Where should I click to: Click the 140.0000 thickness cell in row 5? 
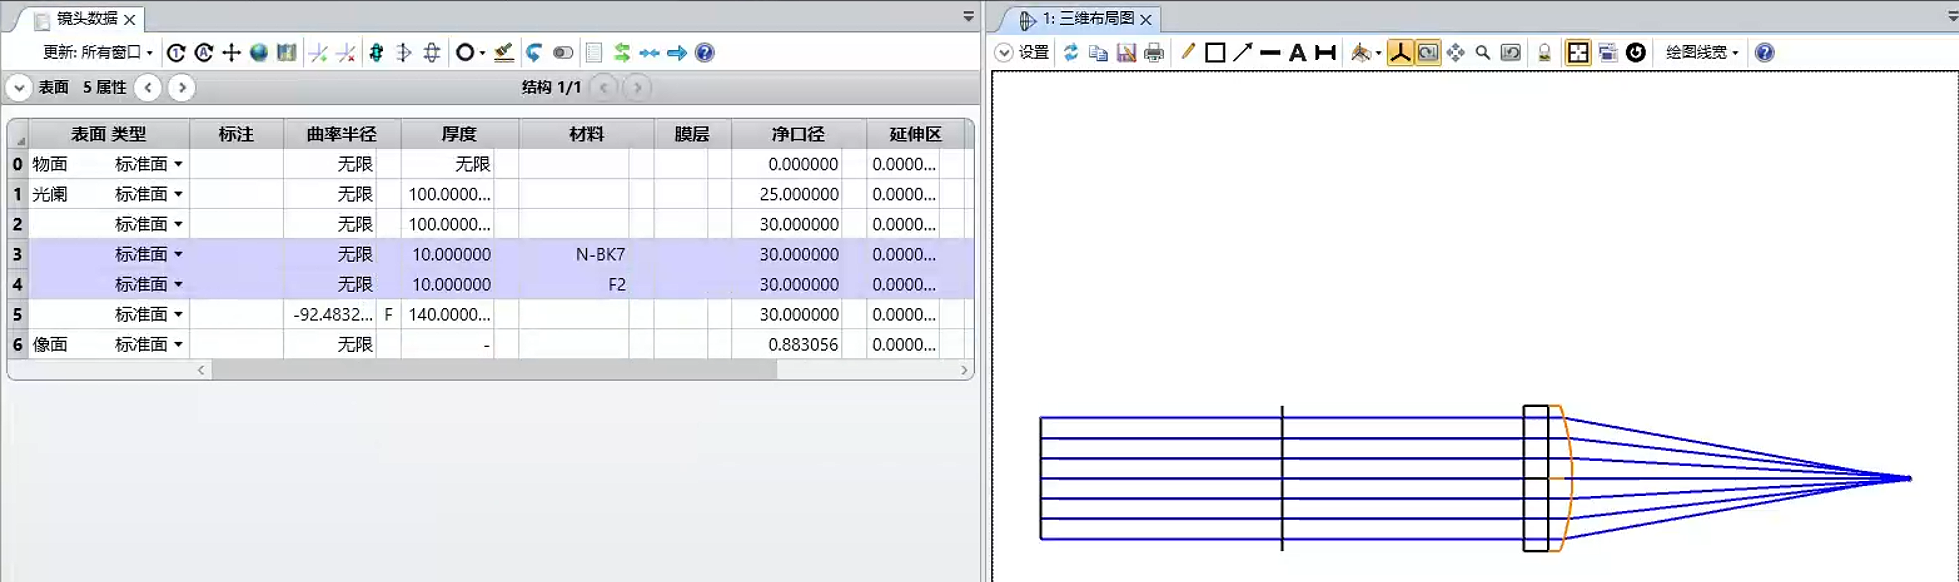[448, 314]
